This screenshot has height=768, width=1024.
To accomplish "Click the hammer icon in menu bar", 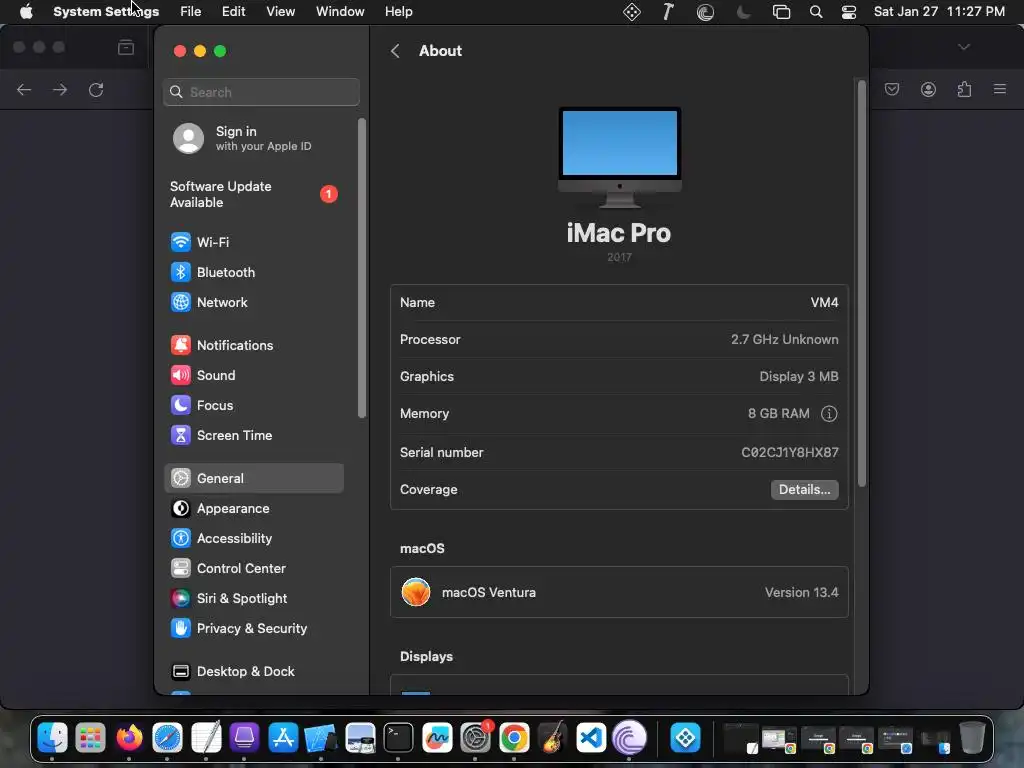I will click(x=667, y=12).
